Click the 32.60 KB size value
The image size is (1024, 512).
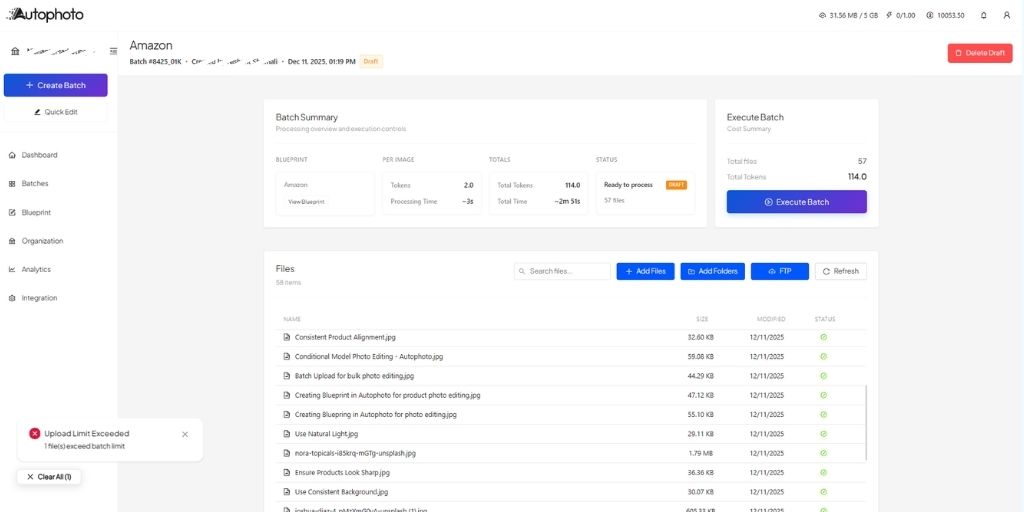click(x=701, y=338)
